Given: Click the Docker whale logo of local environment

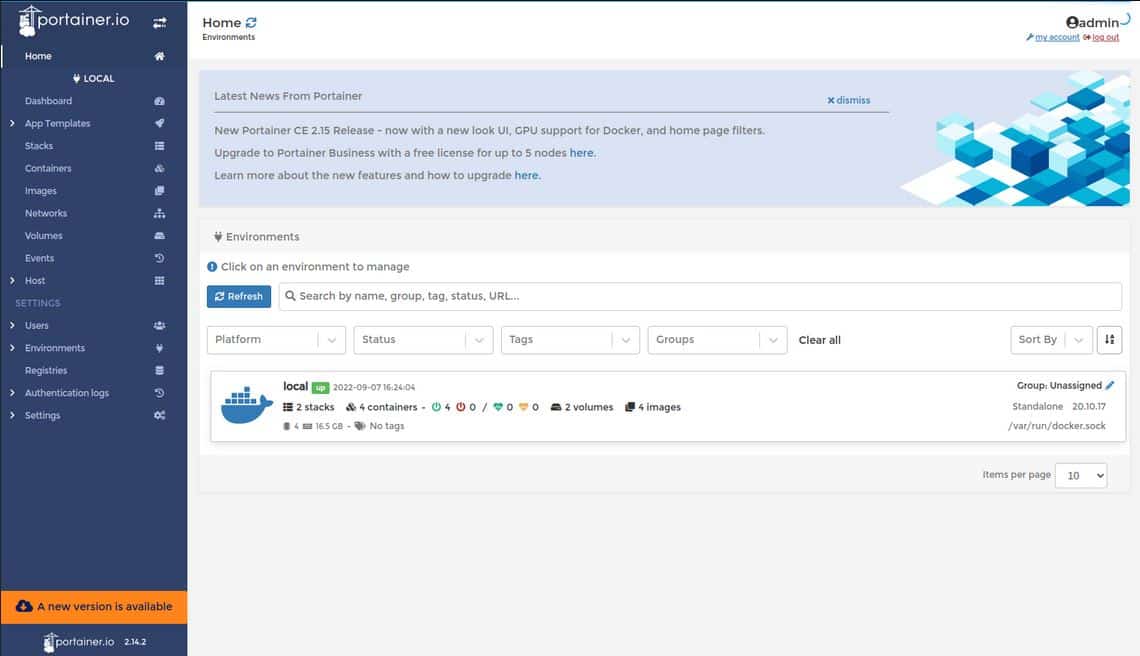Looking at the screenshot, I should point(246,405).
